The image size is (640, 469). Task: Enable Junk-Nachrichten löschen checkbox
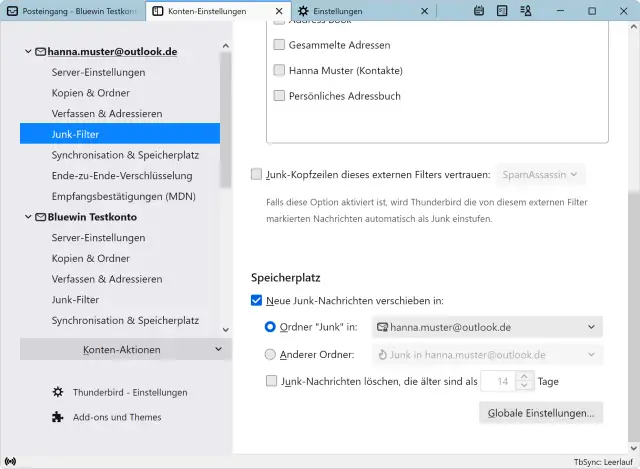tap(271, 381)
